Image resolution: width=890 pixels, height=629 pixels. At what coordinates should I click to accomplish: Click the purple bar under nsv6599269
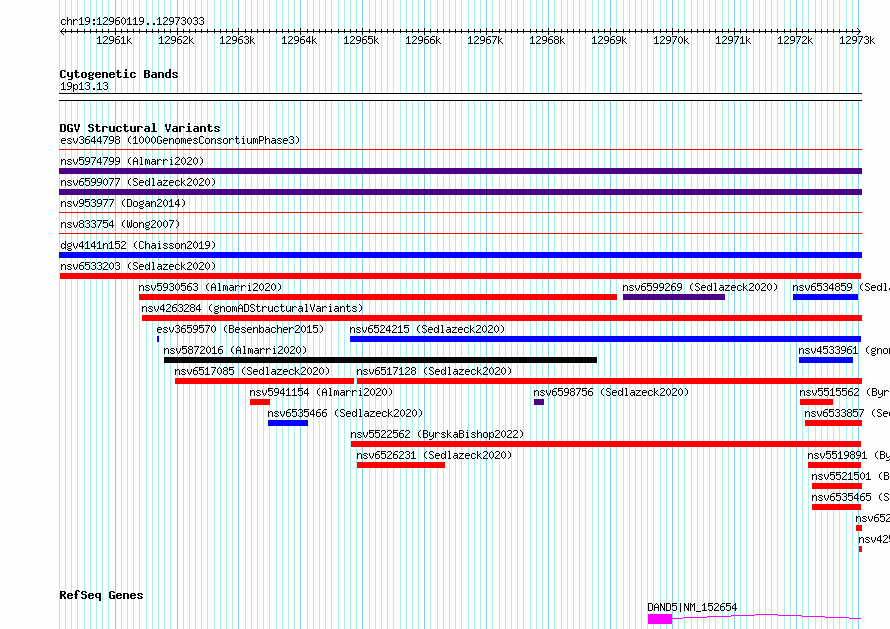[x=674, y=297]
